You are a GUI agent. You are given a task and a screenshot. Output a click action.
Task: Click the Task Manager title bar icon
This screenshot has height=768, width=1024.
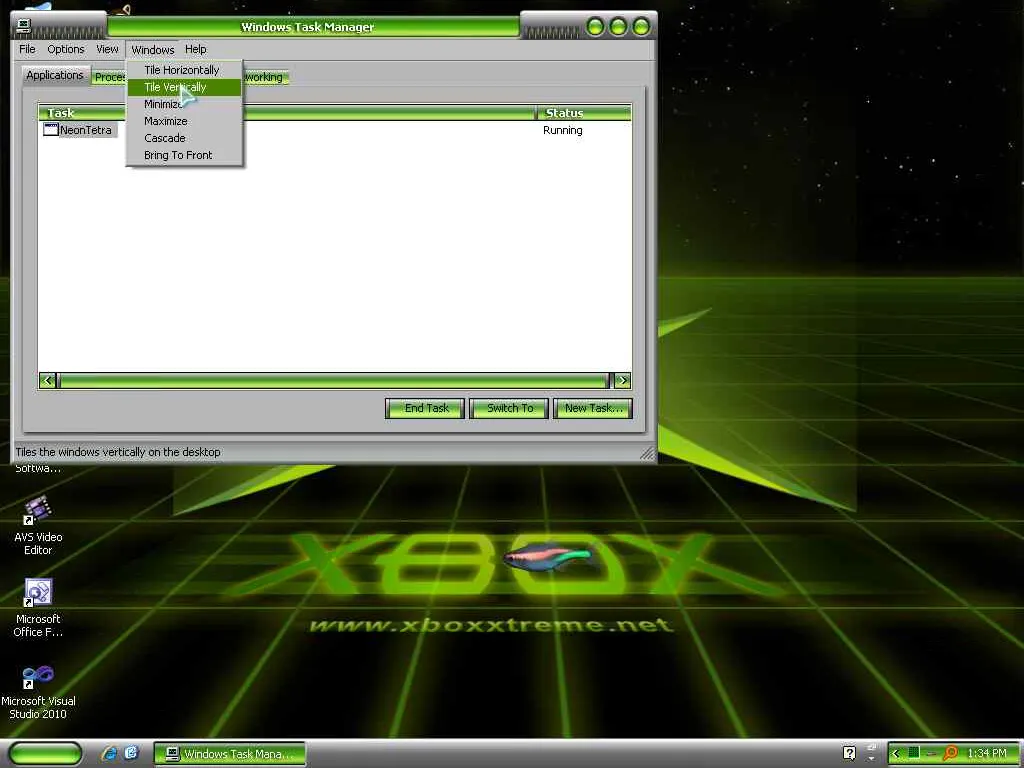click(24, 25)
